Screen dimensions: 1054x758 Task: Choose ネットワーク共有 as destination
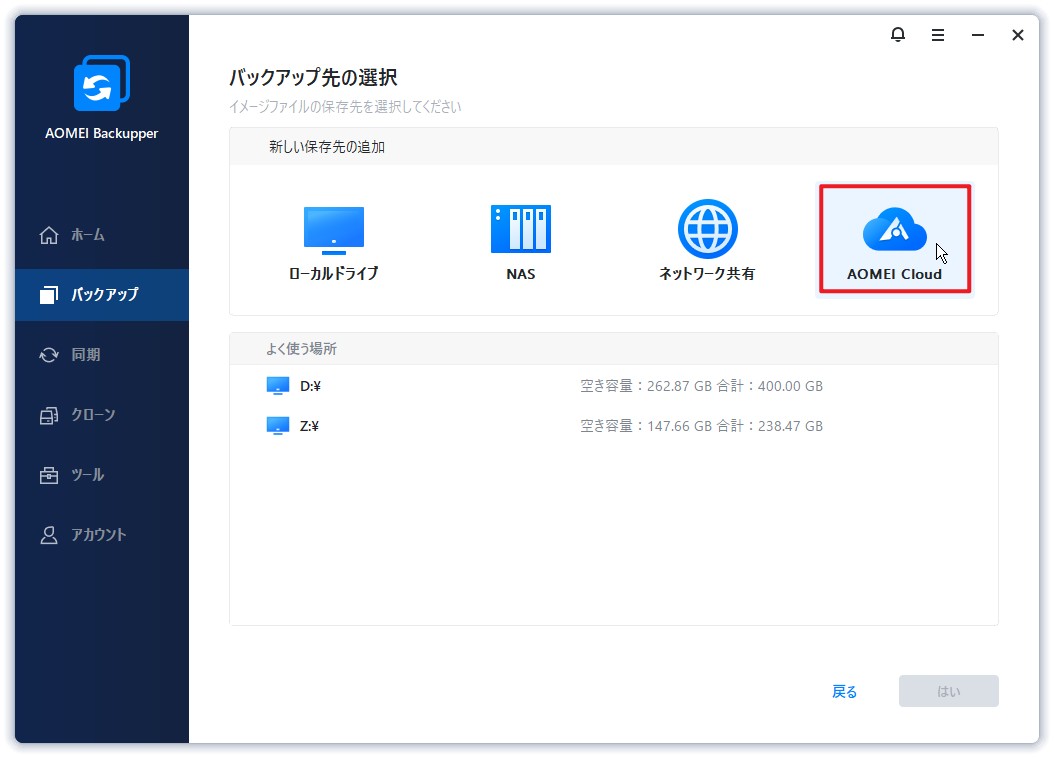tap(707, 241)
